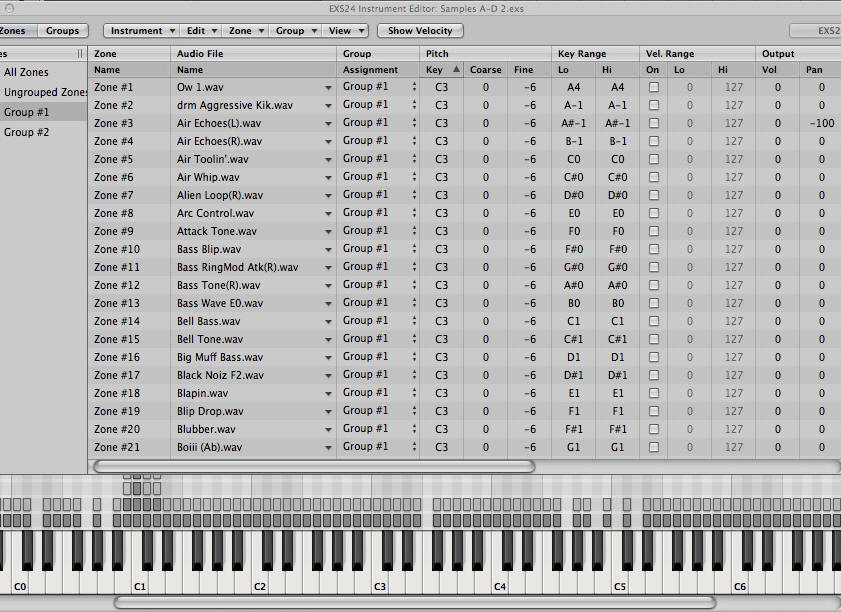Toggle velocity range On for Zone #5

coord(653,159)
